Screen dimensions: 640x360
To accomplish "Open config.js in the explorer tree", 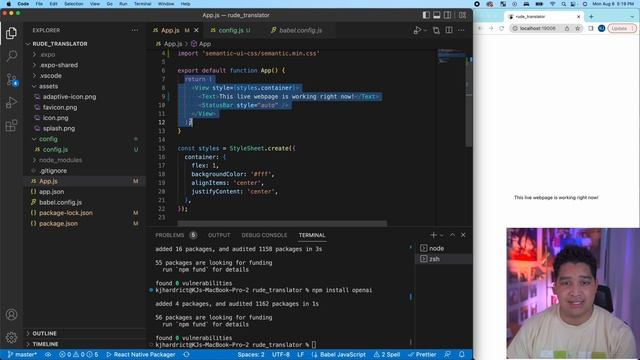I will click(55, 149).
